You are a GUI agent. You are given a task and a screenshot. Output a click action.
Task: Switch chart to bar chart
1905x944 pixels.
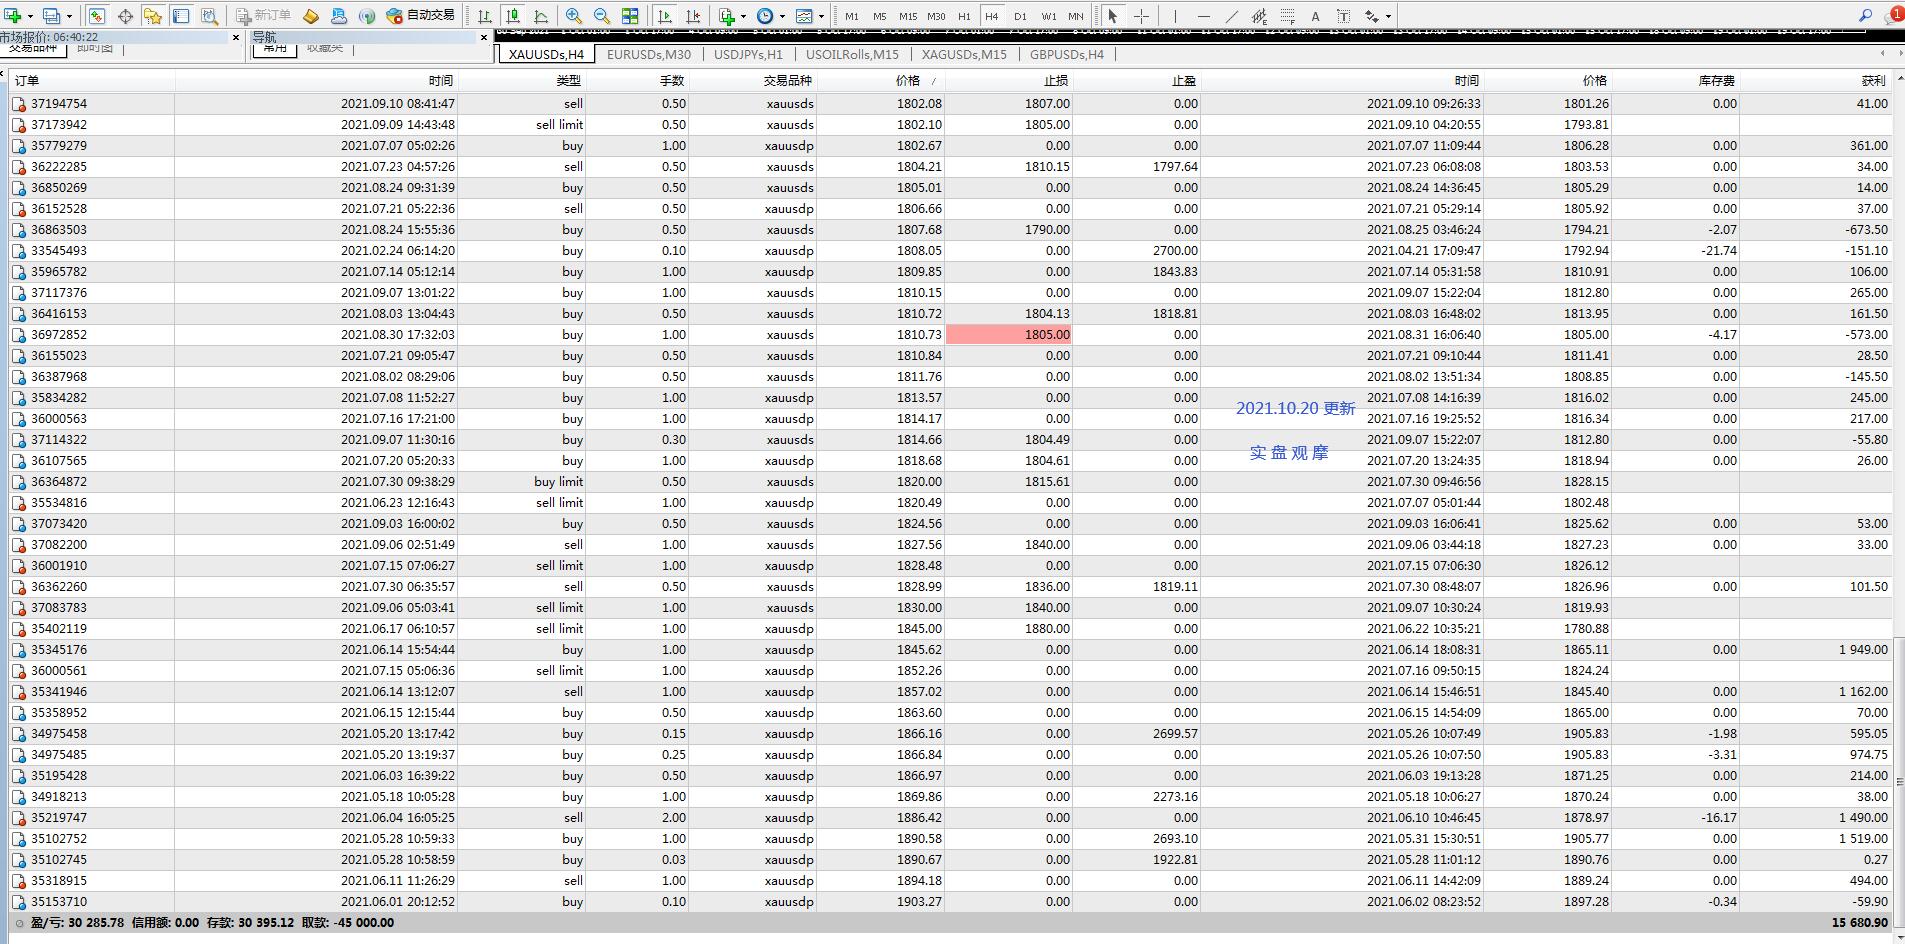[485, 16]
